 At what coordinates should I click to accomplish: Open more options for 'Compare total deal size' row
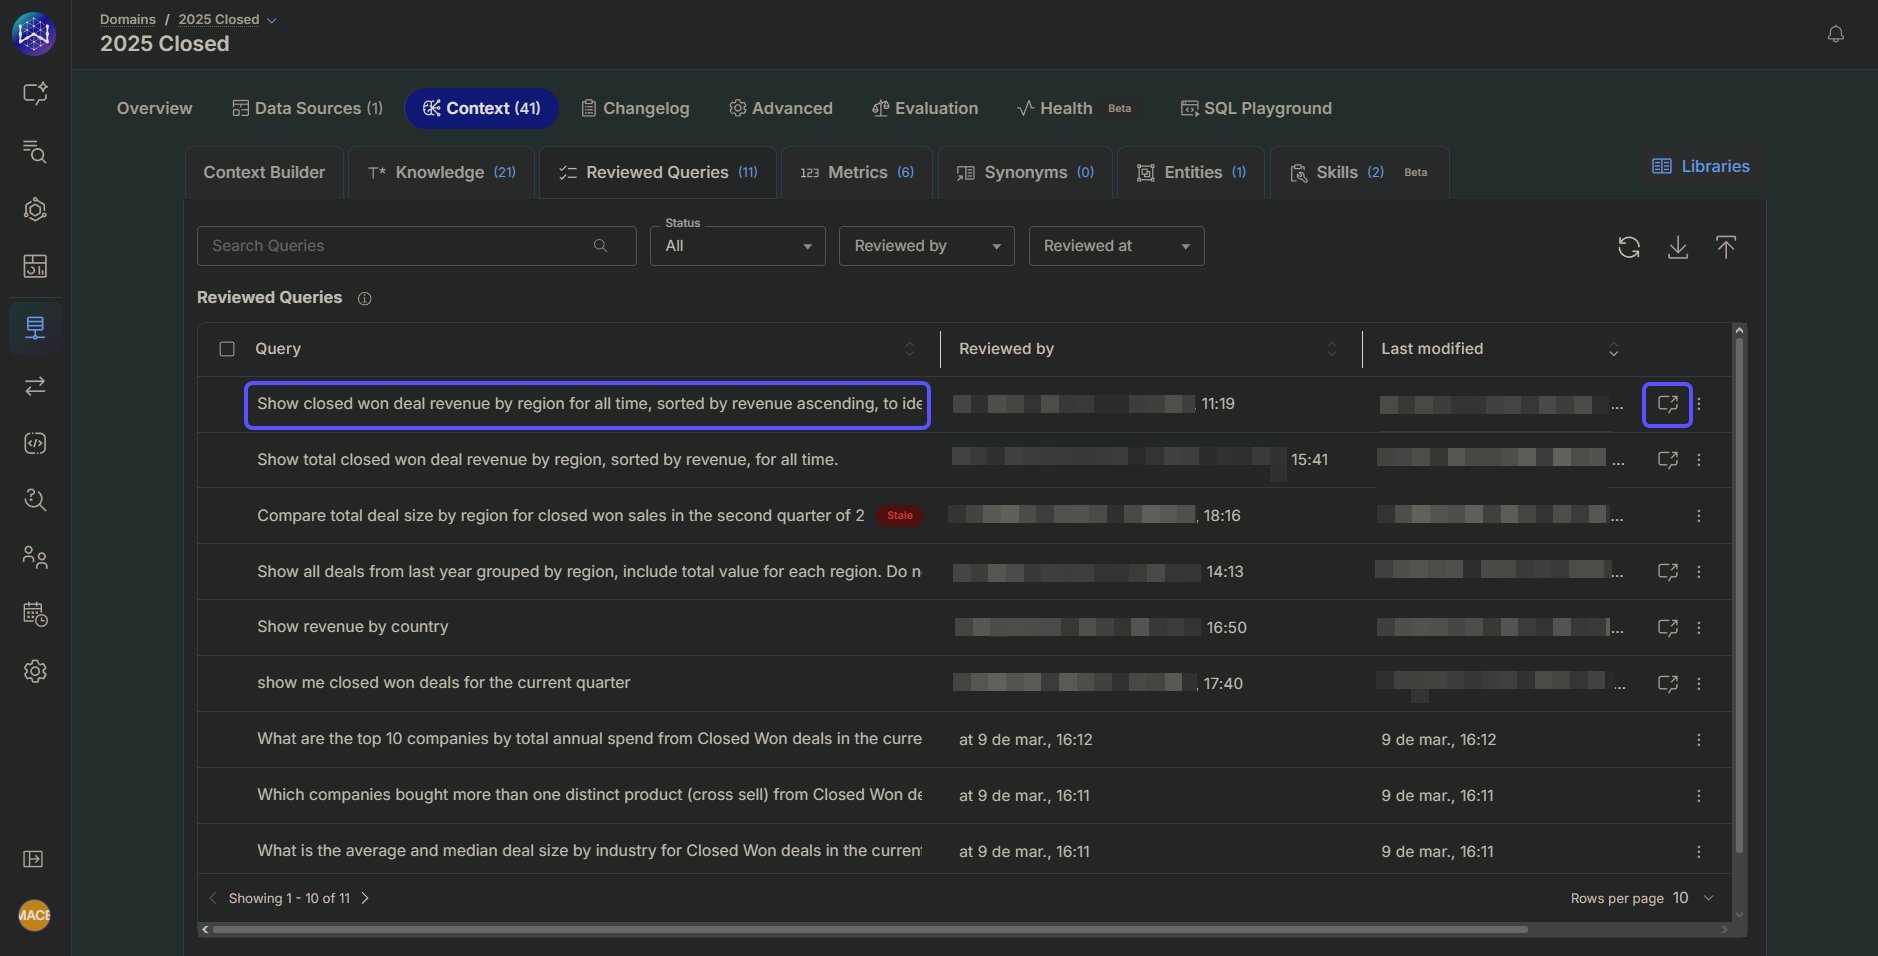[x=1699, y=516]
